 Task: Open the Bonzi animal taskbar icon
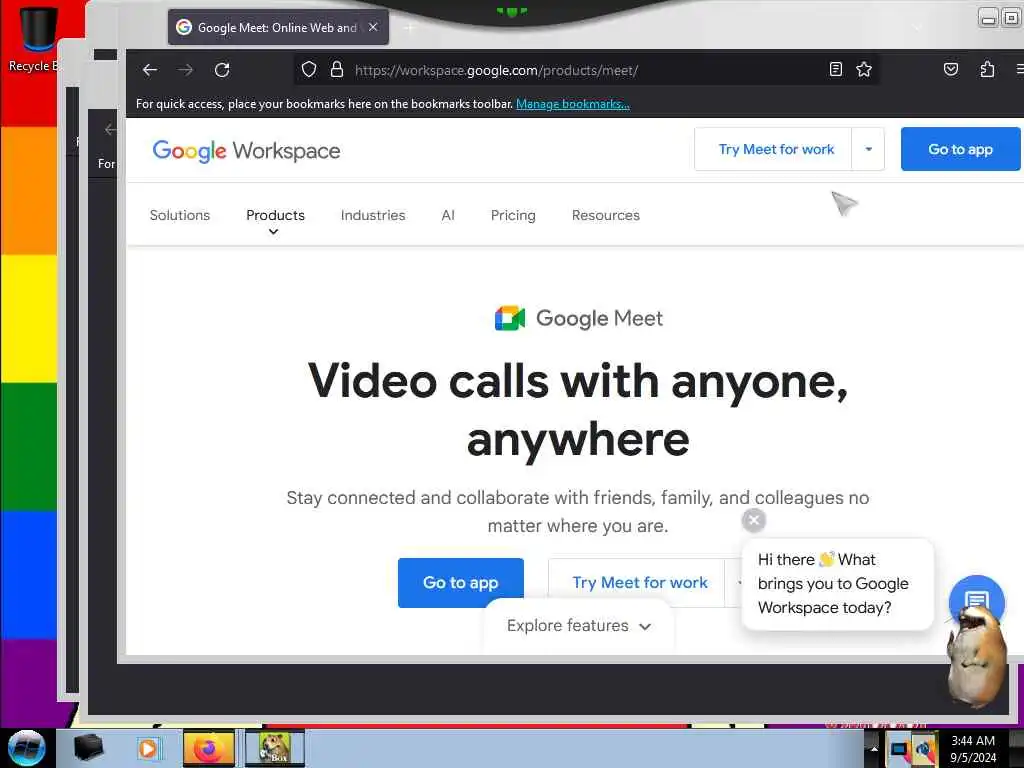click(x=275, y=748)
